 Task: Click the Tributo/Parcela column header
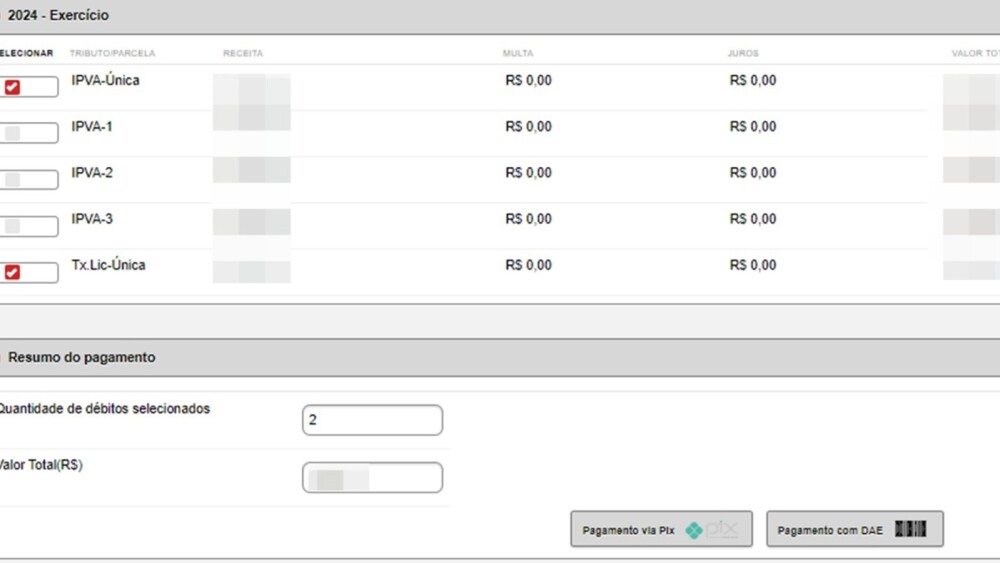112,53
